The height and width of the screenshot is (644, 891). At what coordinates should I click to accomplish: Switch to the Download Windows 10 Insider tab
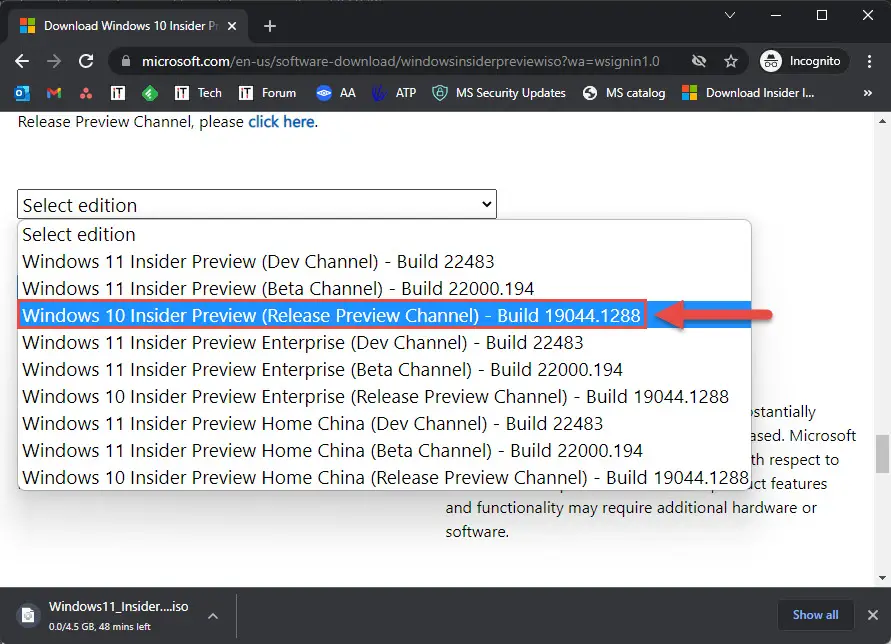[x=128, y=26]
